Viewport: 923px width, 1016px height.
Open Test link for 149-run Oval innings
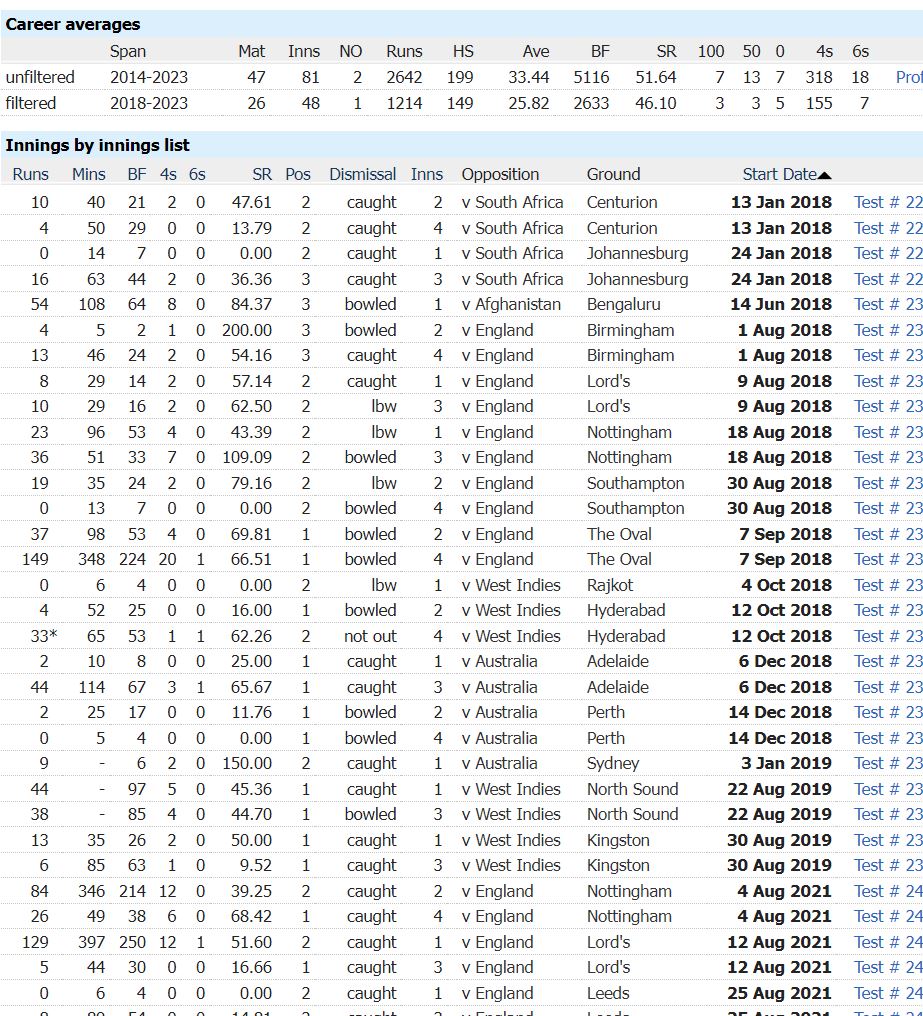pos(888,559)
